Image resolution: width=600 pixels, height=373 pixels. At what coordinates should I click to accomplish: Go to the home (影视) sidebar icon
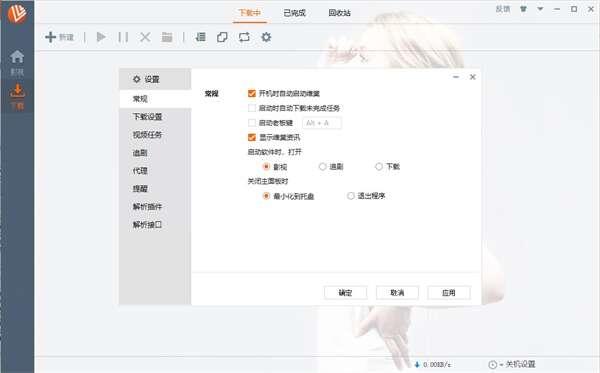[x=17, y=62]
